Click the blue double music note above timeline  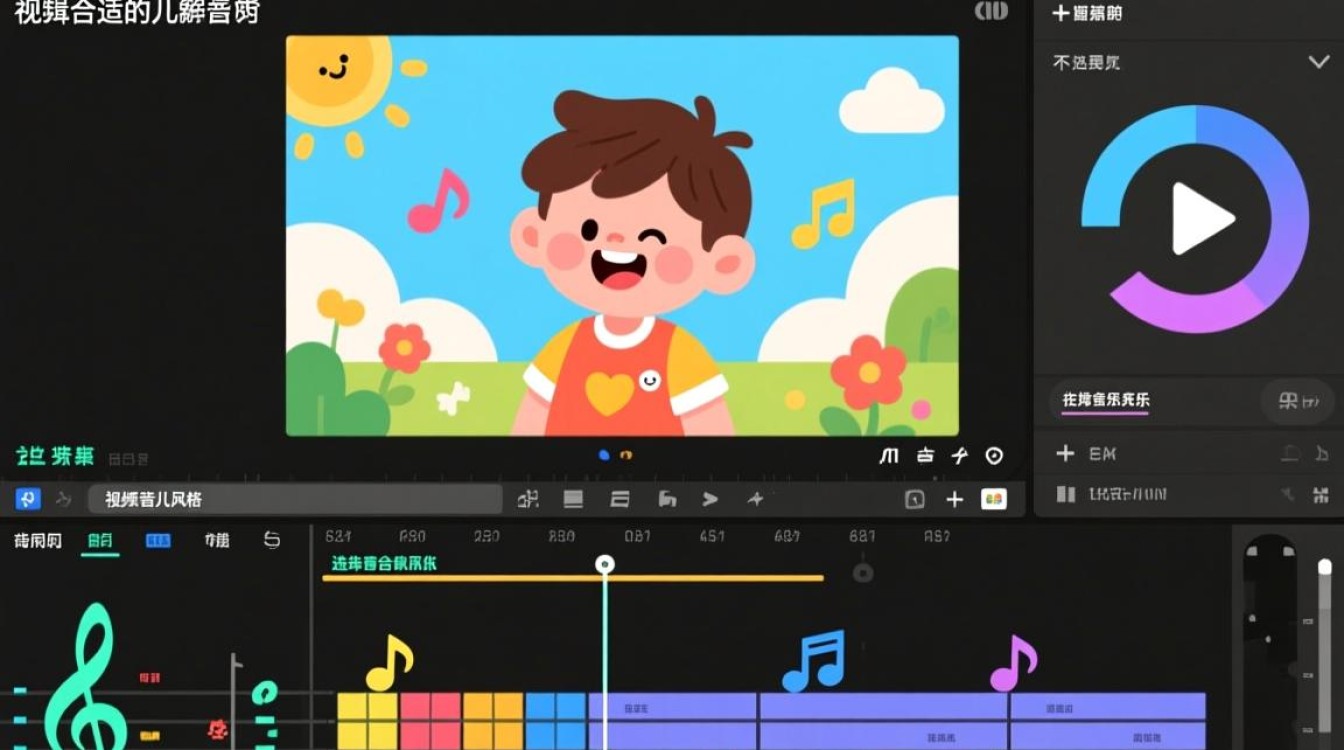tap(814, 661)
